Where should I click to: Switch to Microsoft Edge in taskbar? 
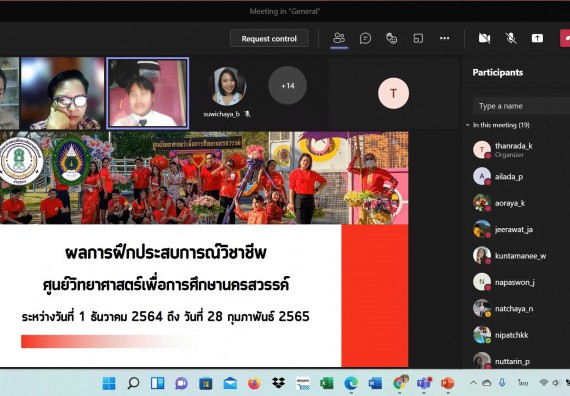351,383
